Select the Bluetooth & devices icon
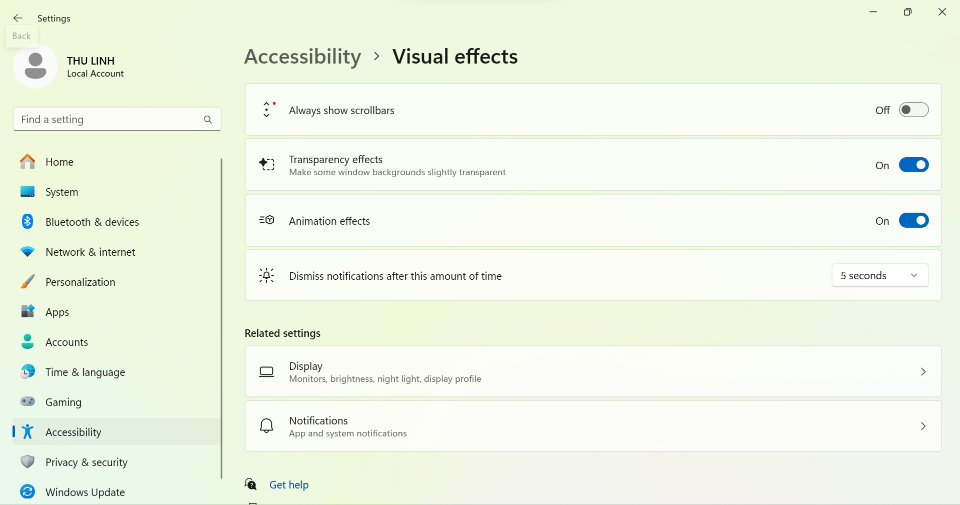The width and height of the screenshot is (960, 505). click(x=27, y=222)
